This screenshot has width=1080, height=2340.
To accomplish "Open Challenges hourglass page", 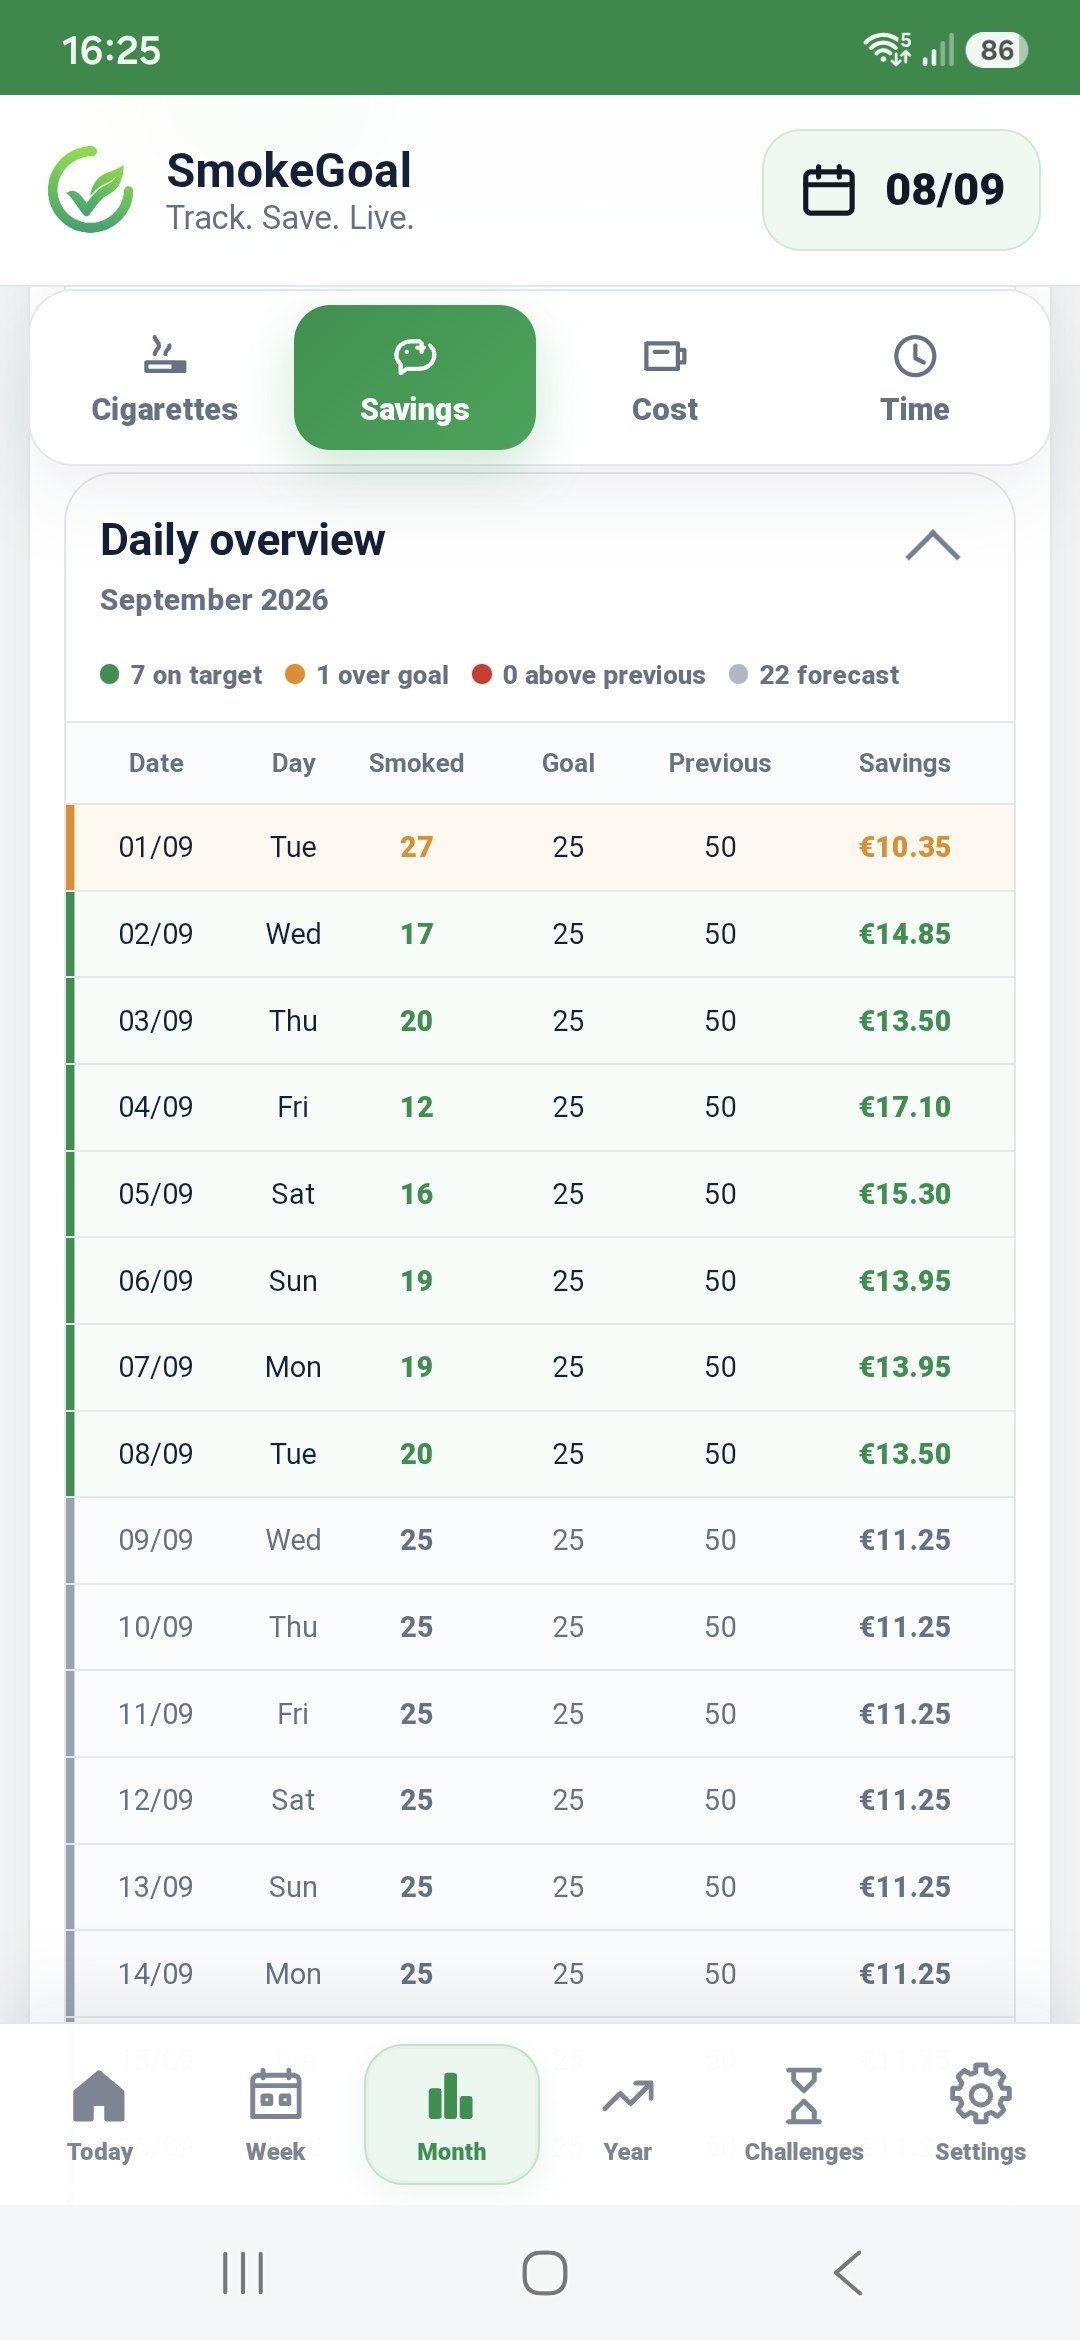I will point(804,2114).
